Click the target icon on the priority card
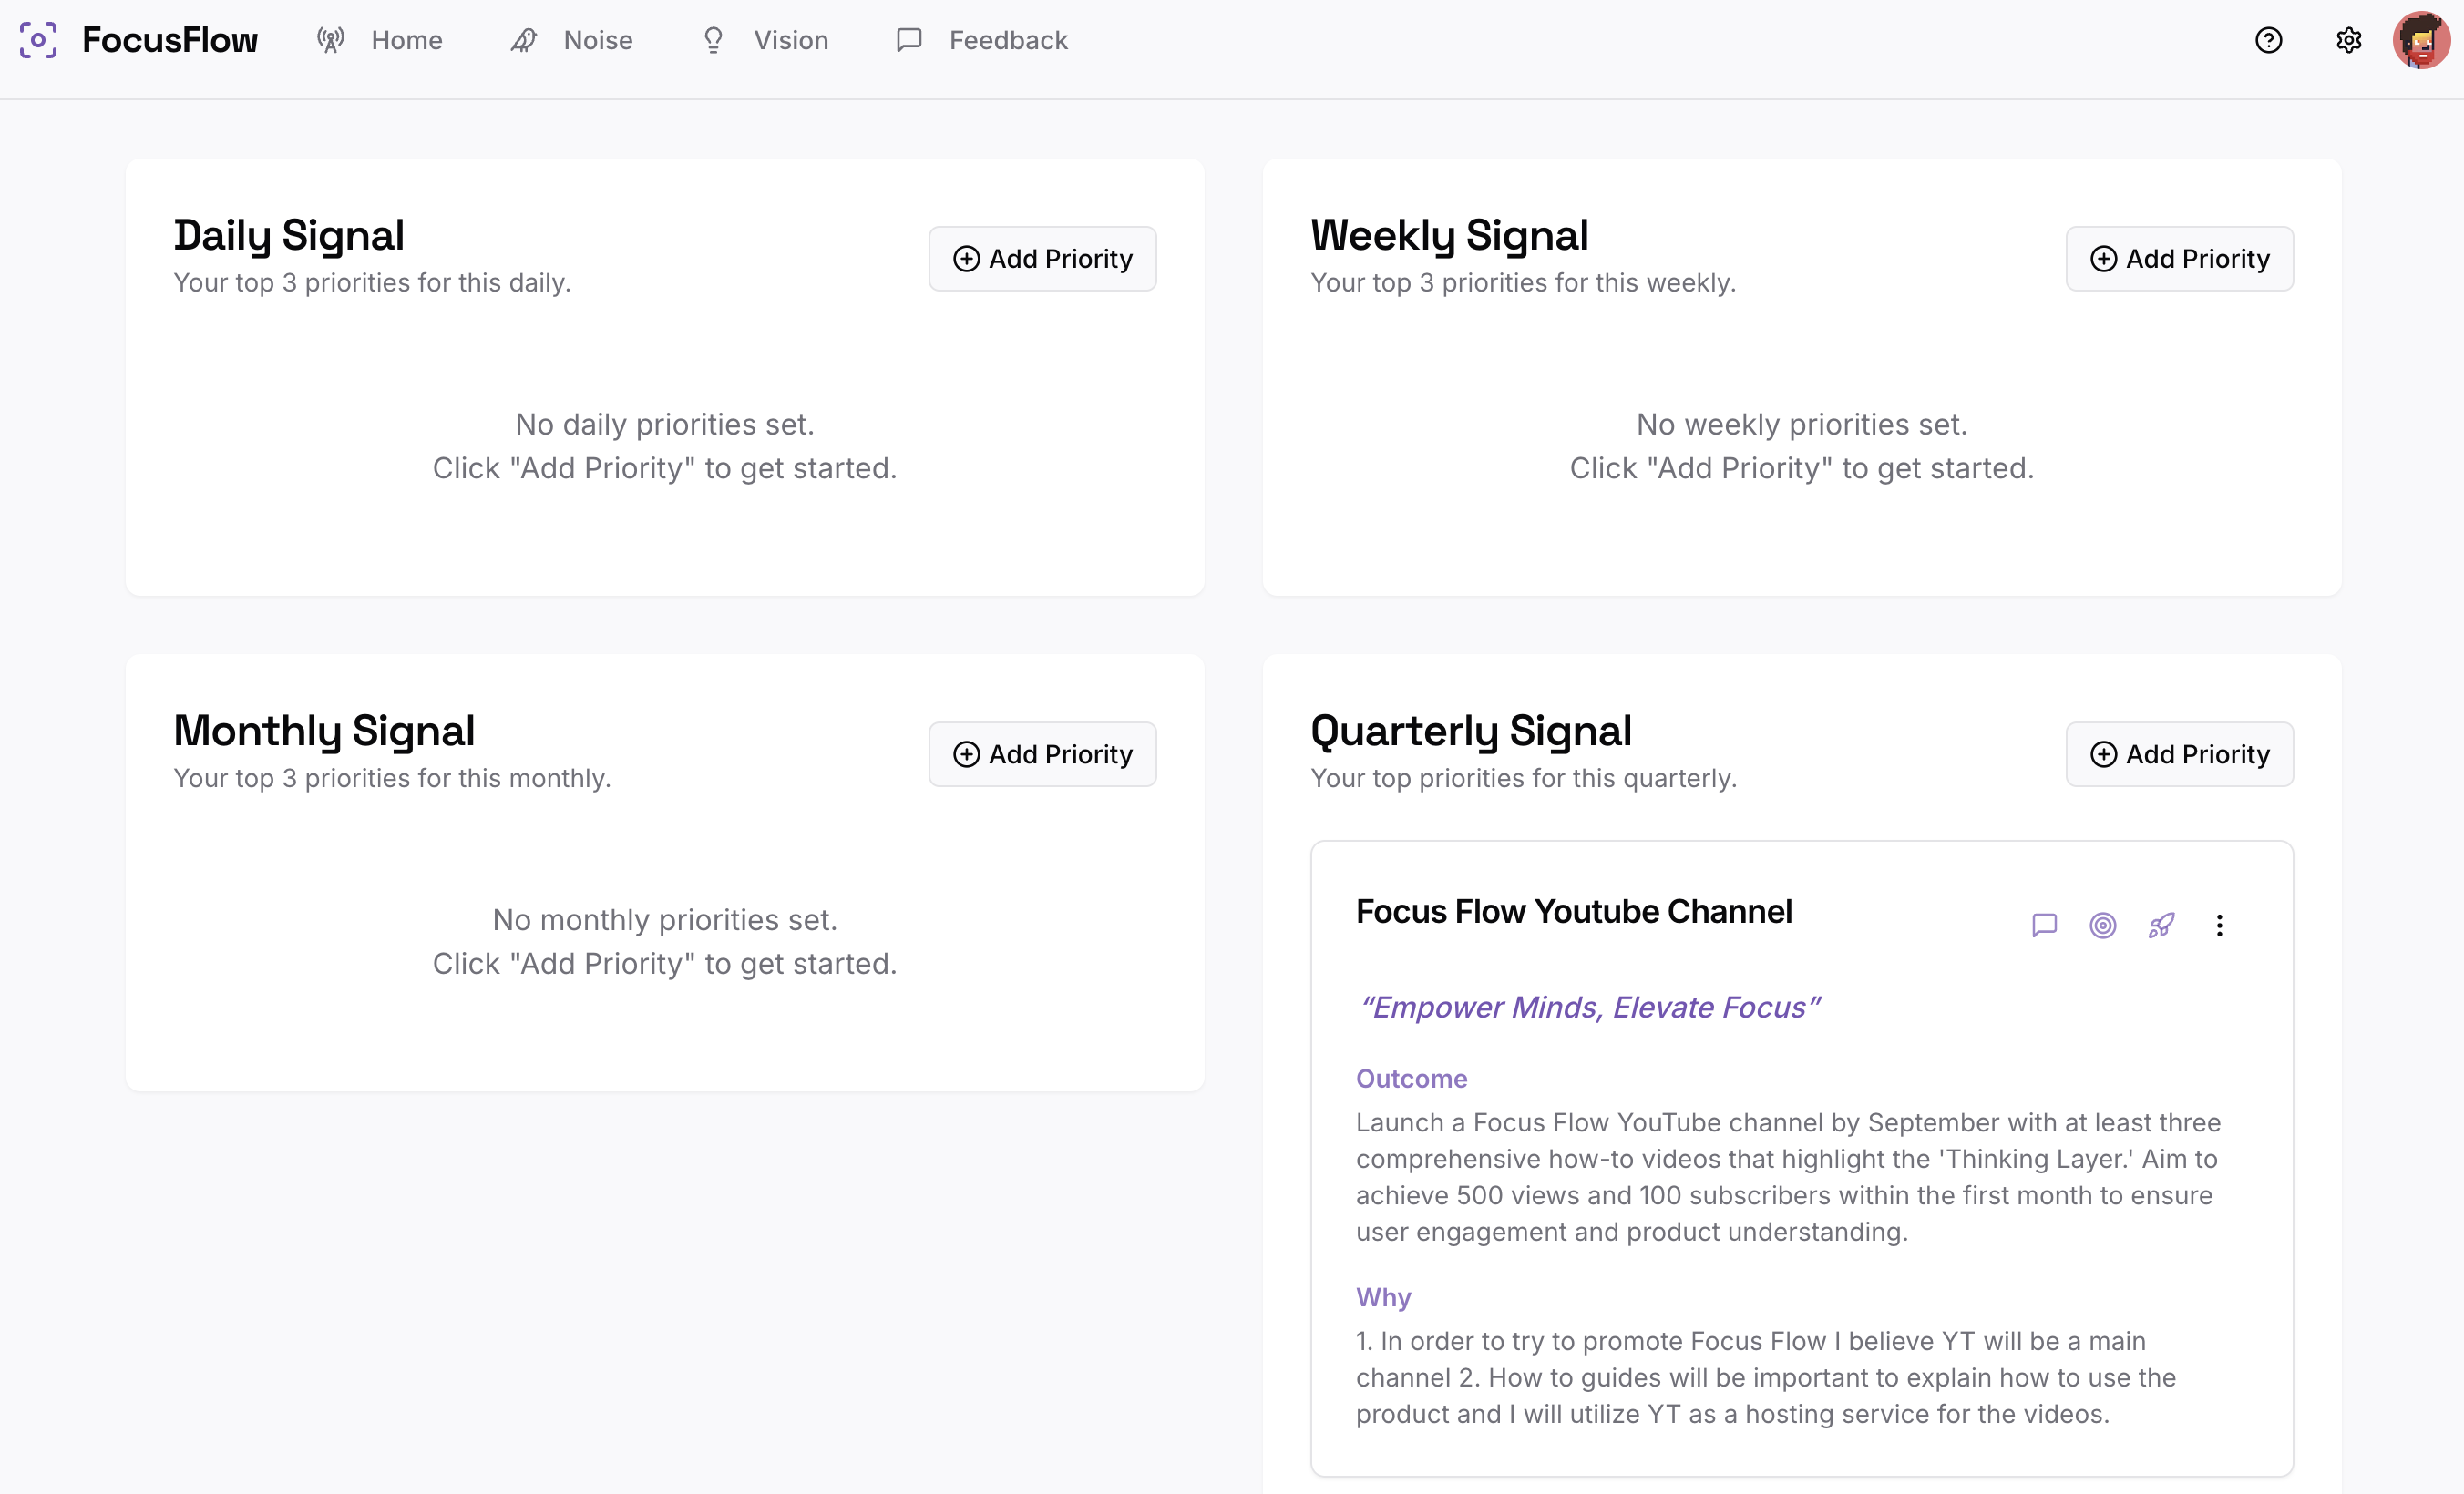2464x1494 pixels. [2102, 925]
